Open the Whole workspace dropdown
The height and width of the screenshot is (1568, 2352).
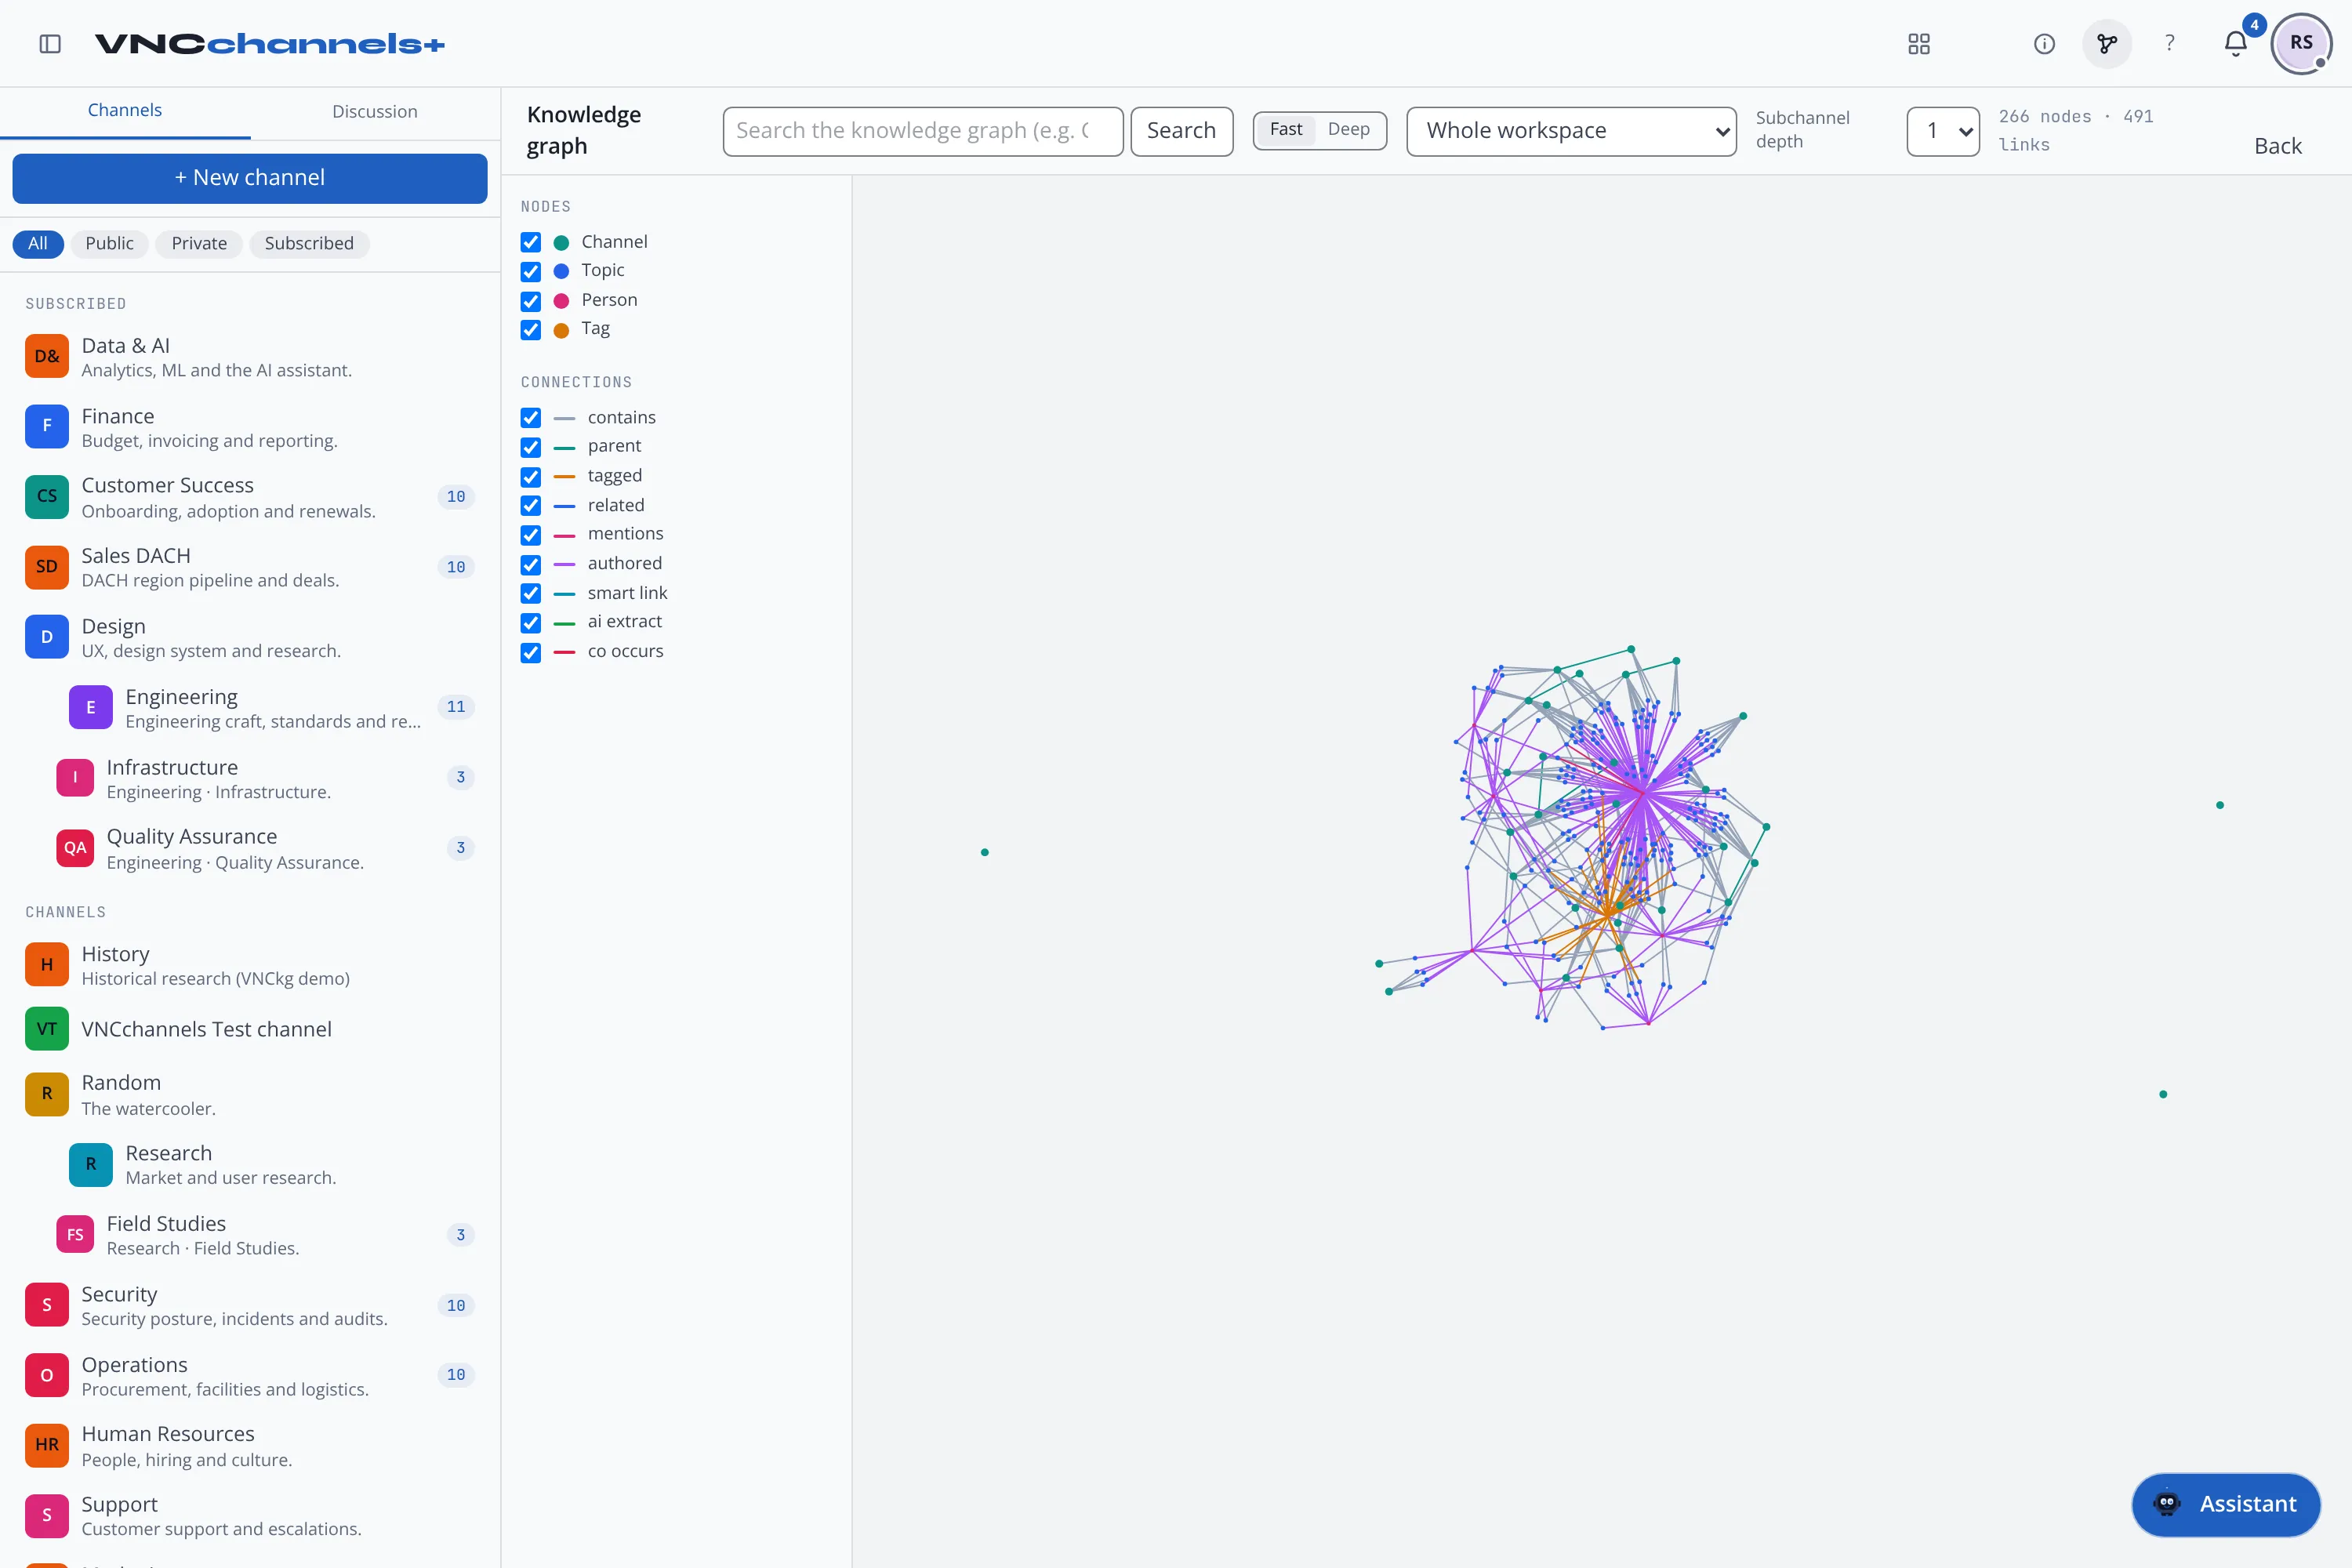[x=1571, y=131]
